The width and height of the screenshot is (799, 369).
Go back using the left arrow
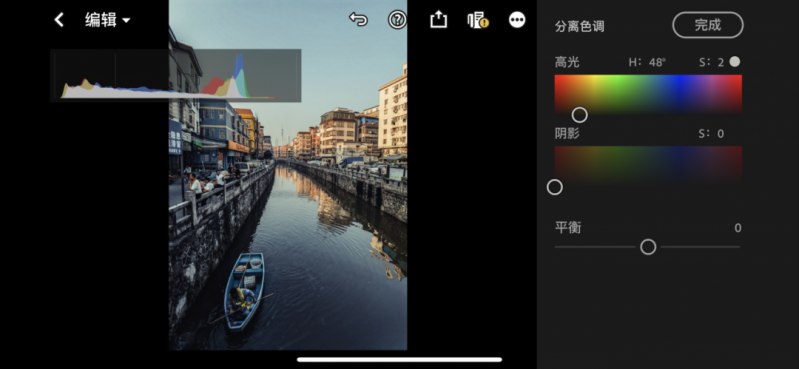[x=59, y=20]
